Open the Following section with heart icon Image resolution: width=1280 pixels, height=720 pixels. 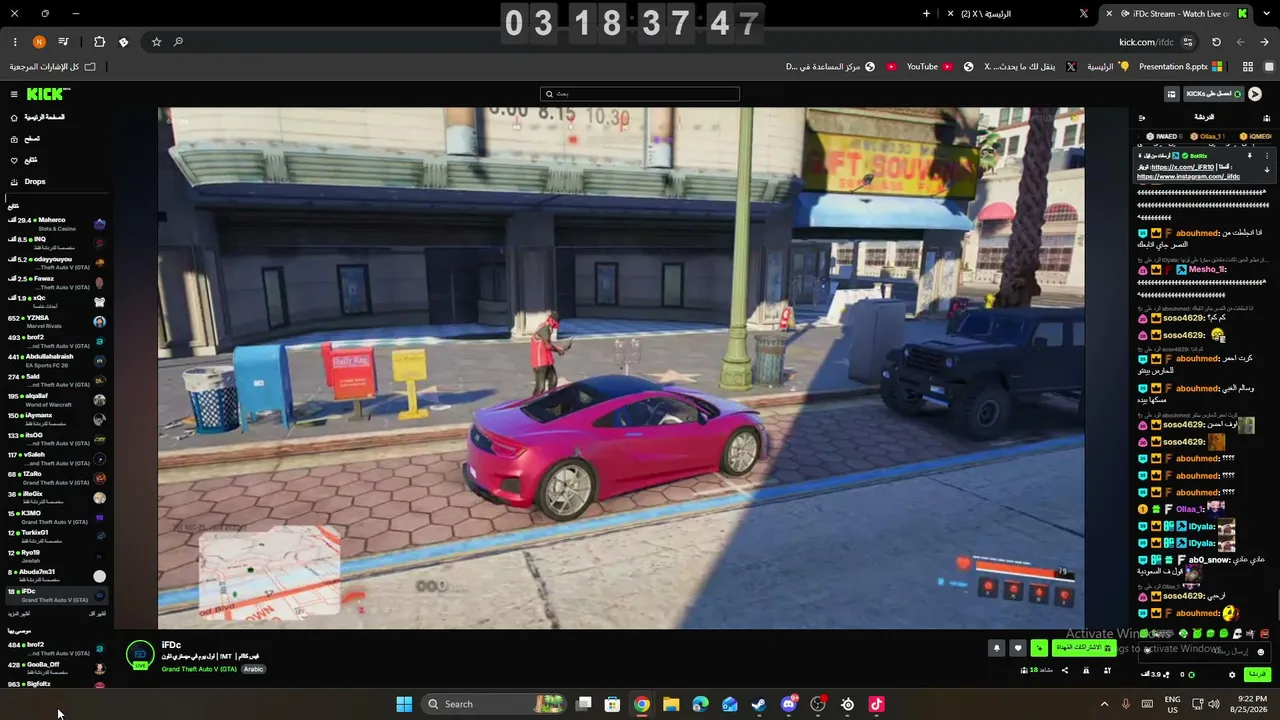pyautogui.click(x=25, y=160)
